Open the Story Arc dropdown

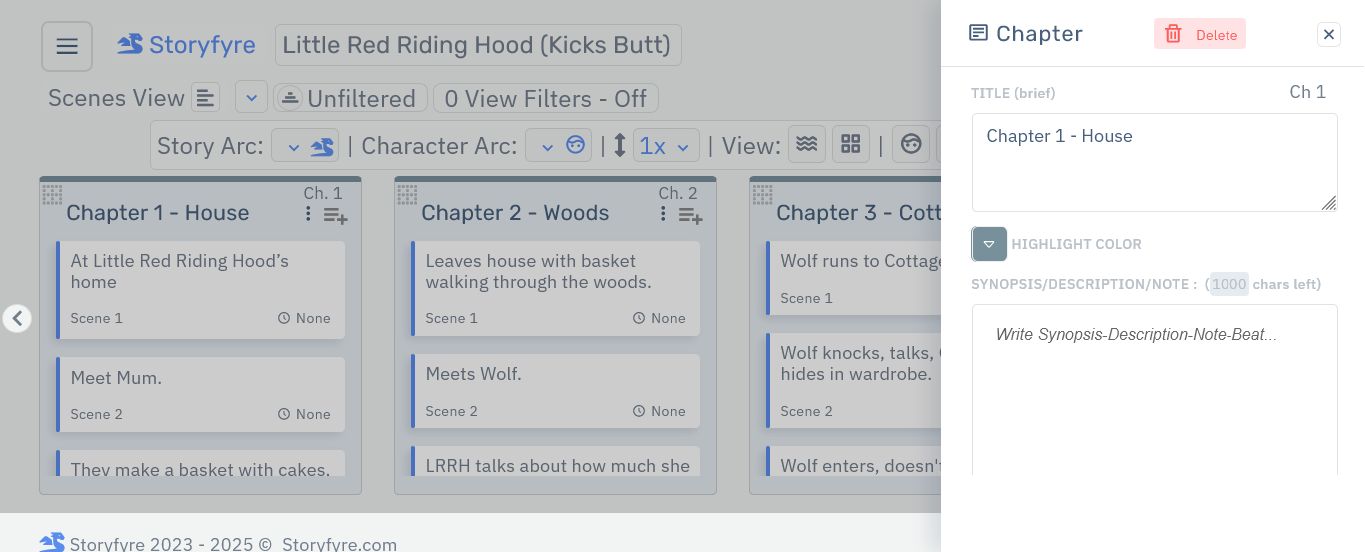305,146
